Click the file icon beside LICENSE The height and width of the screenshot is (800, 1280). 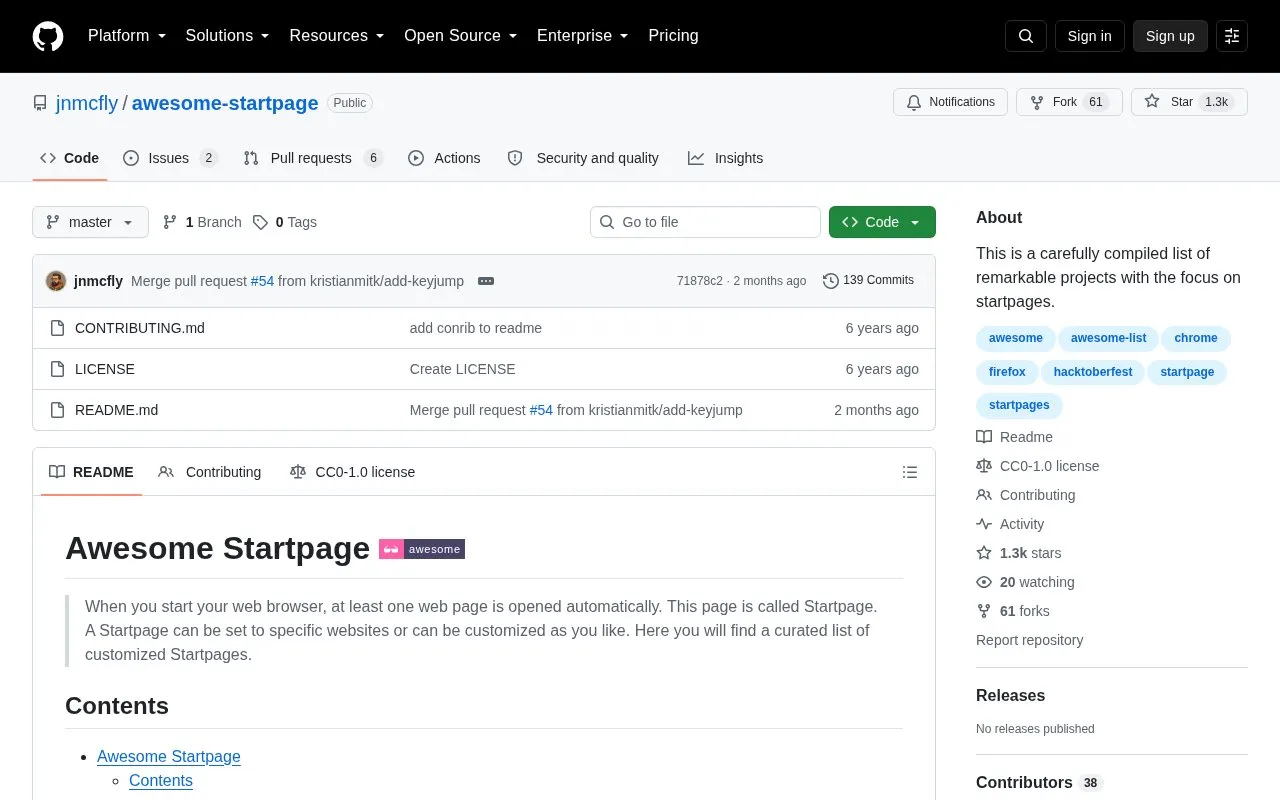[x=58, y=369]
